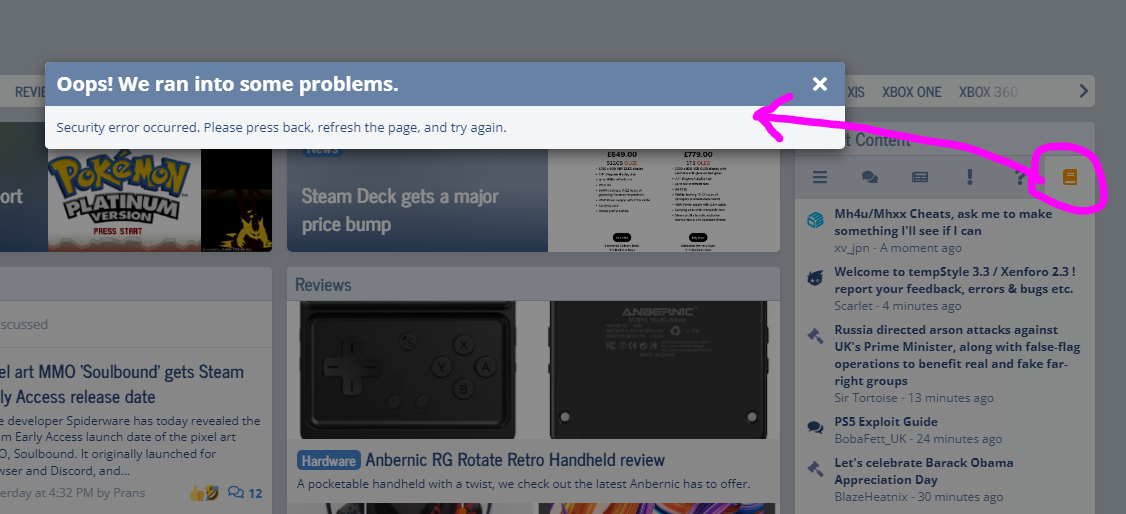Click the chat icon beside PS5 Exploit Guide
Image resolution: width=1126 pixels, height=514 pixels.
[x=814, y=427]
